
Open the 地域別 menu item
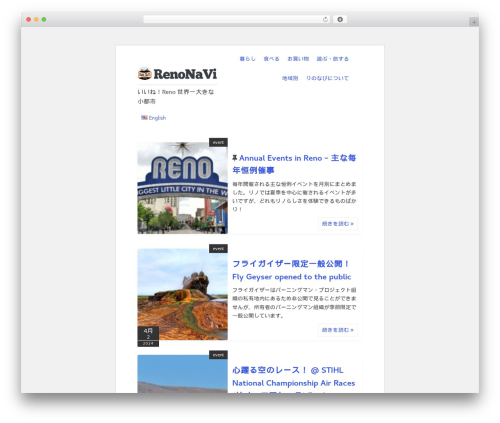pyautogui.click(x=290, y=78)
